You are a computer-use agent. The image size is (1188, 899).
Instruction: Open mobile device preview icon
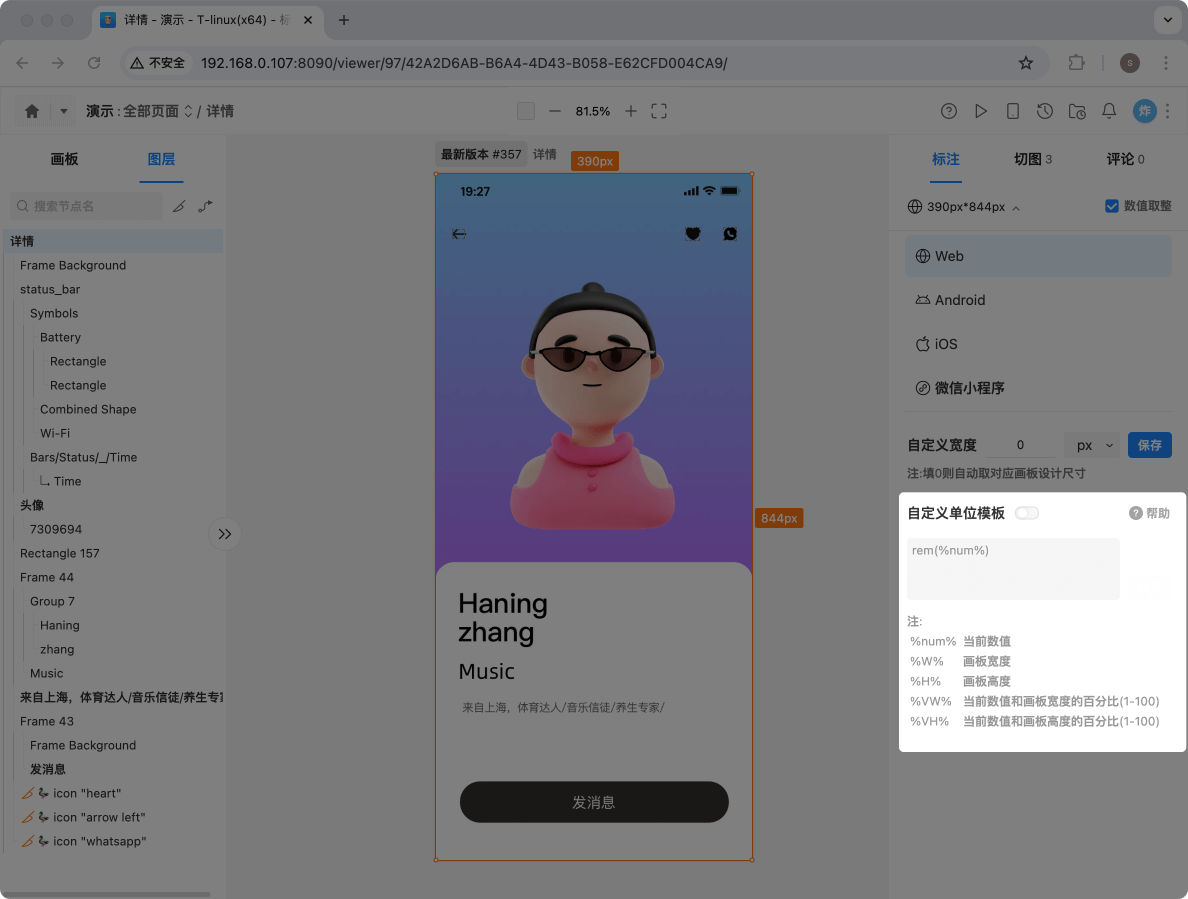(x=1013, y=111)
